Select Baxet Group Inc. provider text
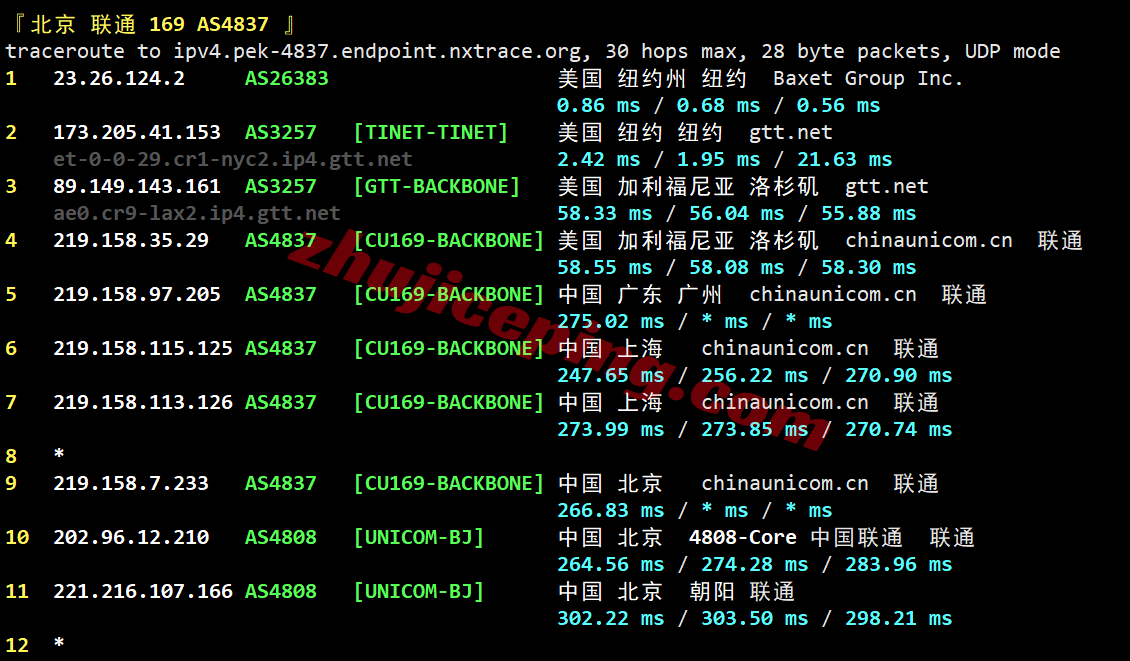 click(x=868, y=79)
